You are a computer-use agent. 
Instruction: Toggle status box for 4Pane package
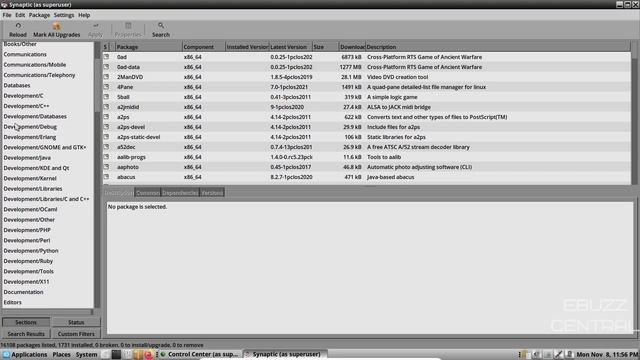click(x=107, y=87)
